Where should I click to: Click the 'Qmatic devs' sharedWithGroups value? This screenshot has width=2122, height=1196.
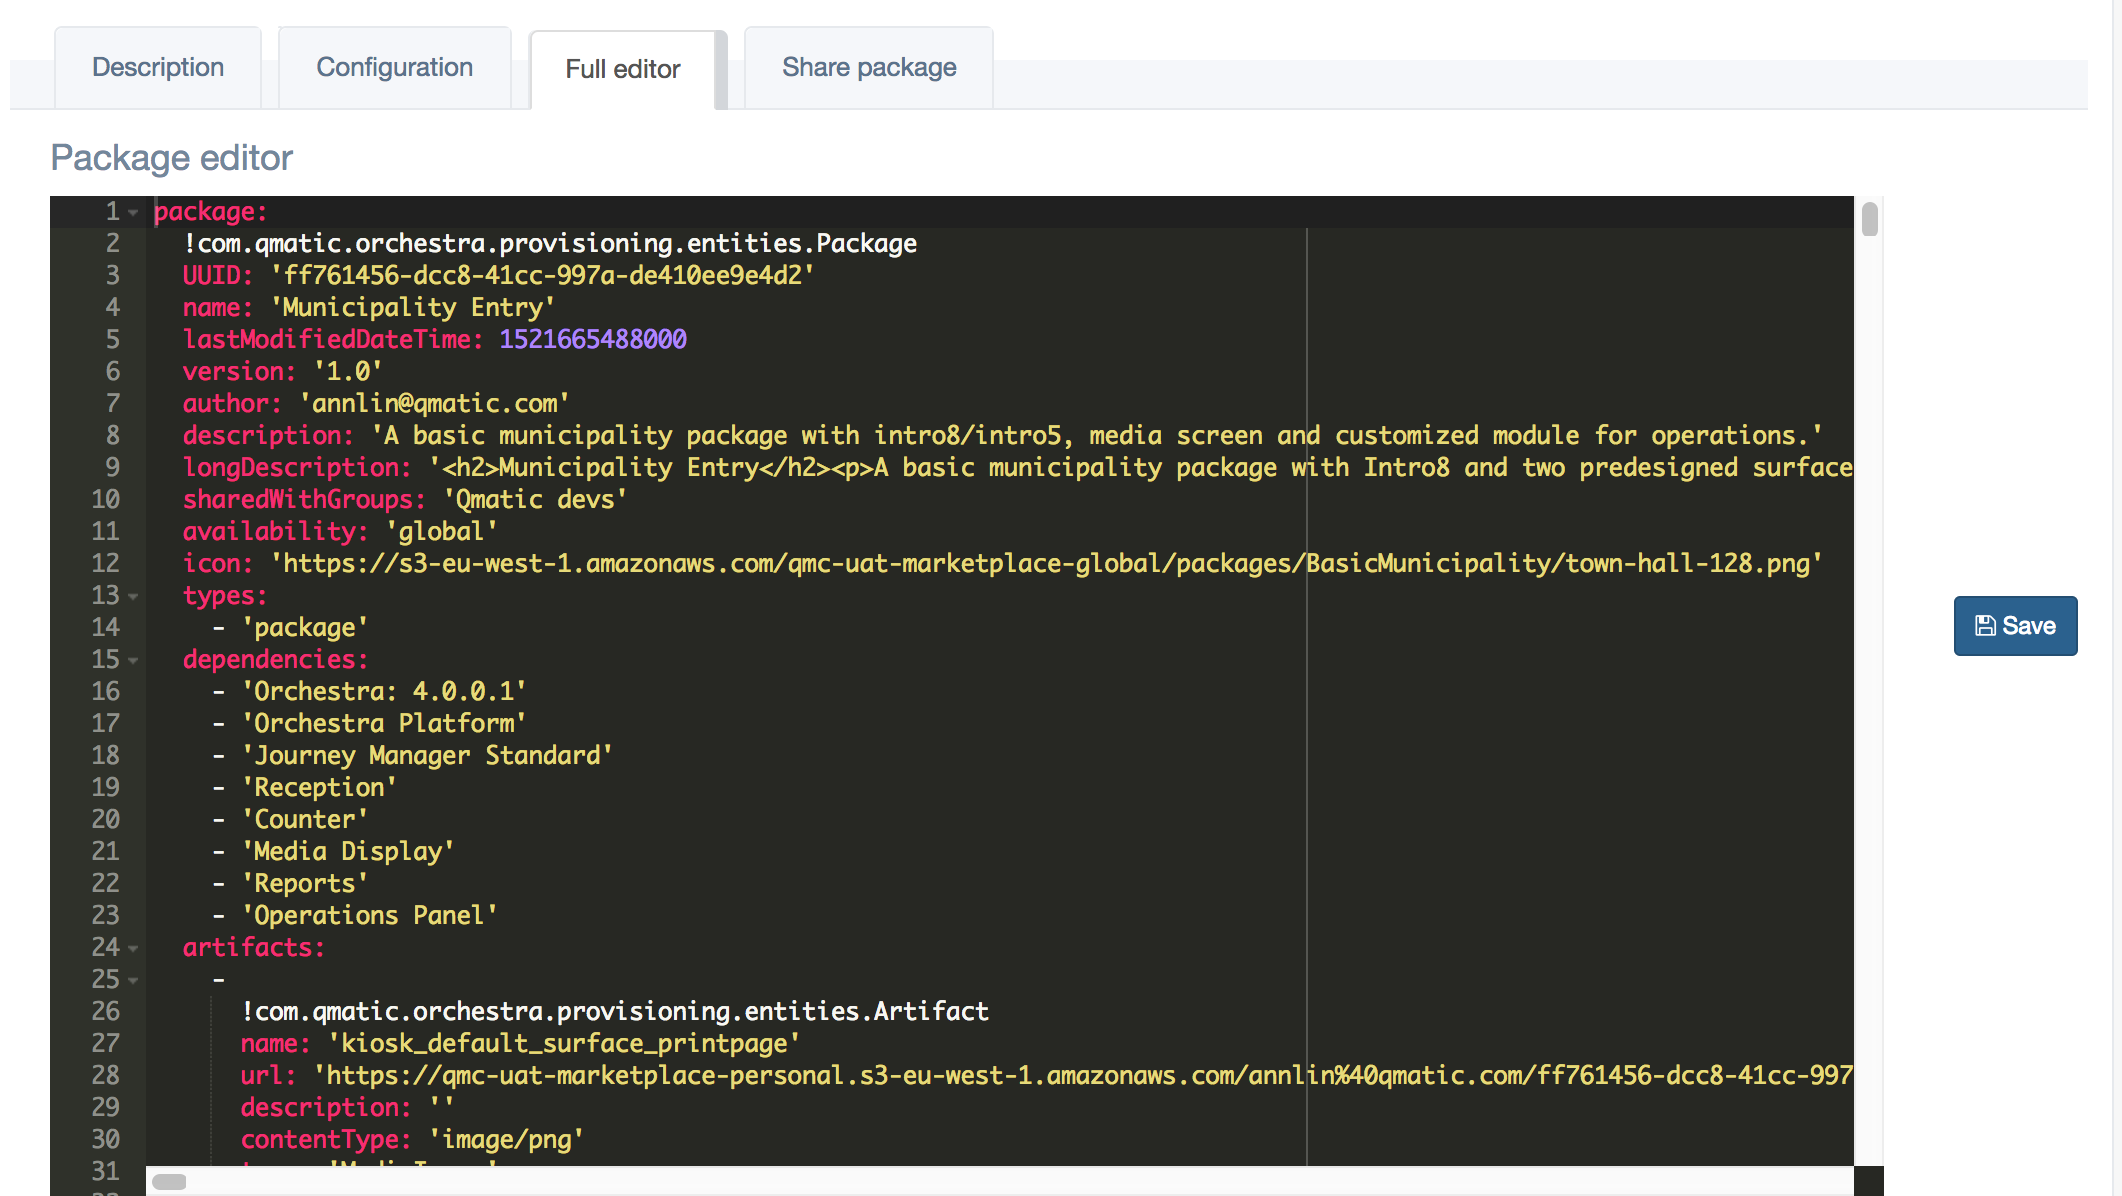534,500
